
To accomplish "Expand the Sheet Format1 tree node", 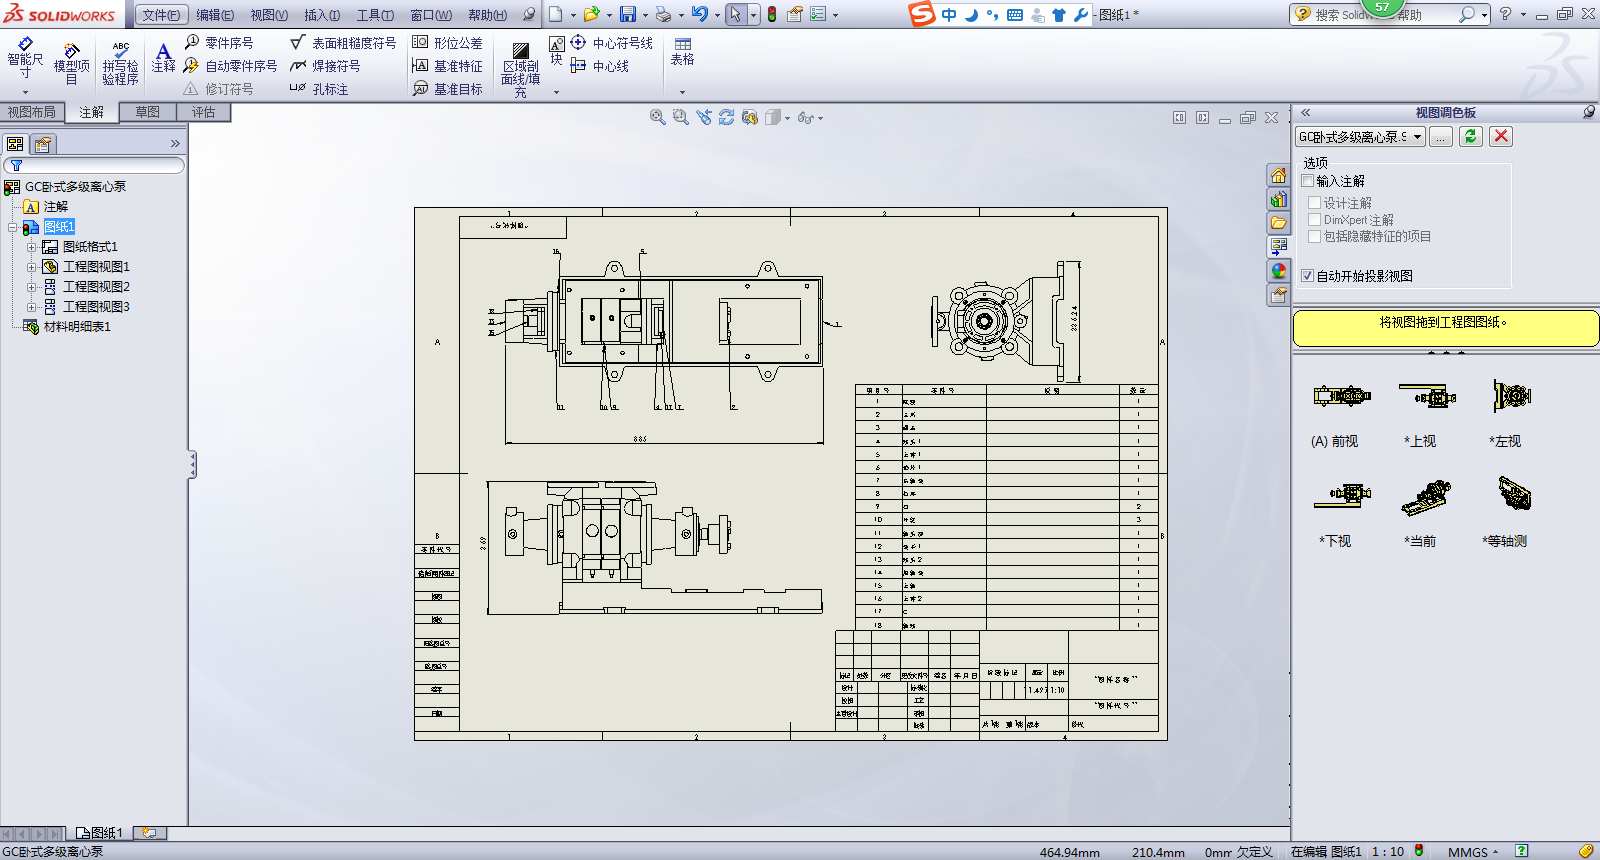I will 31,247.
